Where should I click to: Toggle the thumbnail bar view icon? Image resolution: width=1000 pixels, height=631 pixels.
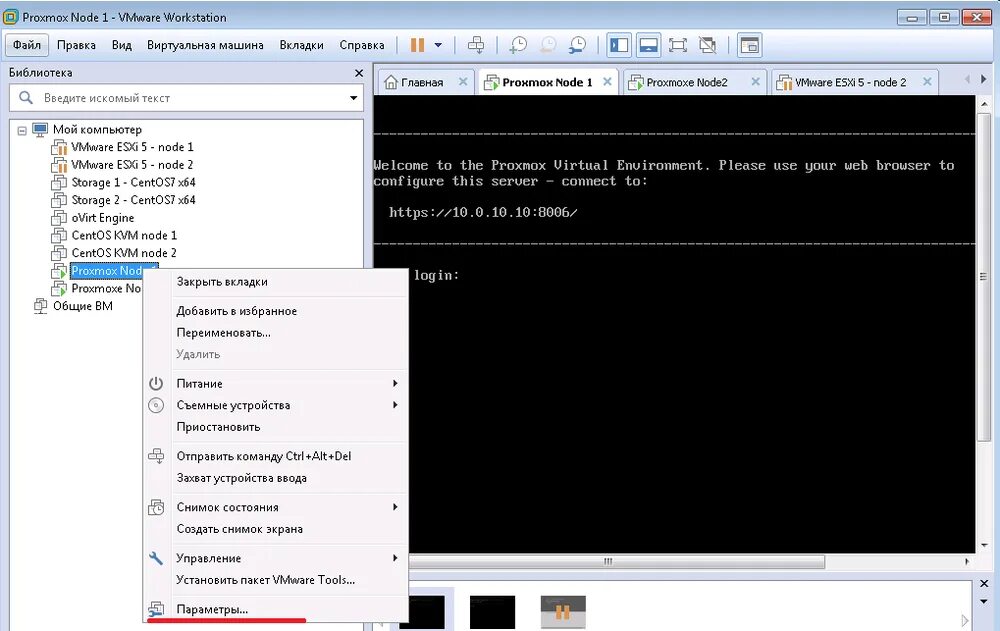point(648,45)
